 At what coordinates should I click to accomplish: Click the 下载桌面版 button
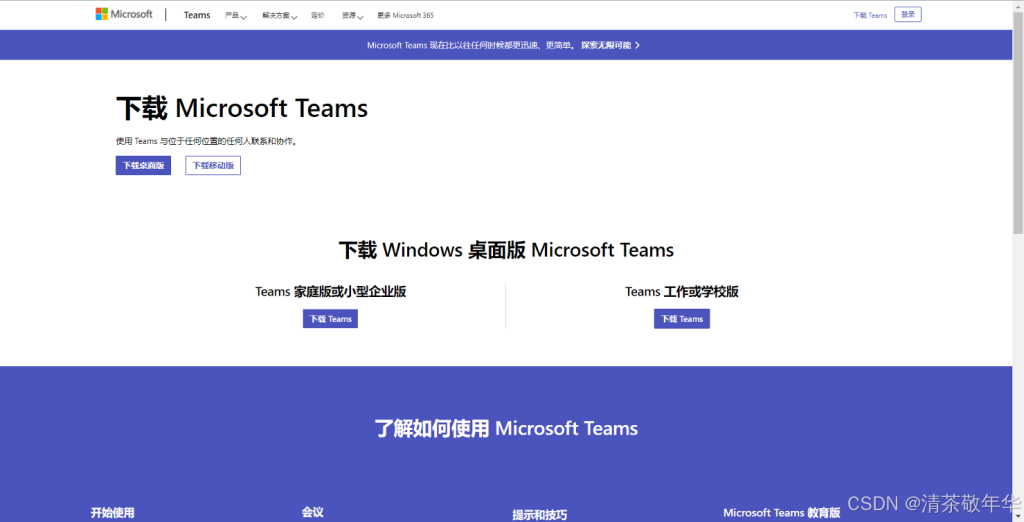click(x=143, y=165)
